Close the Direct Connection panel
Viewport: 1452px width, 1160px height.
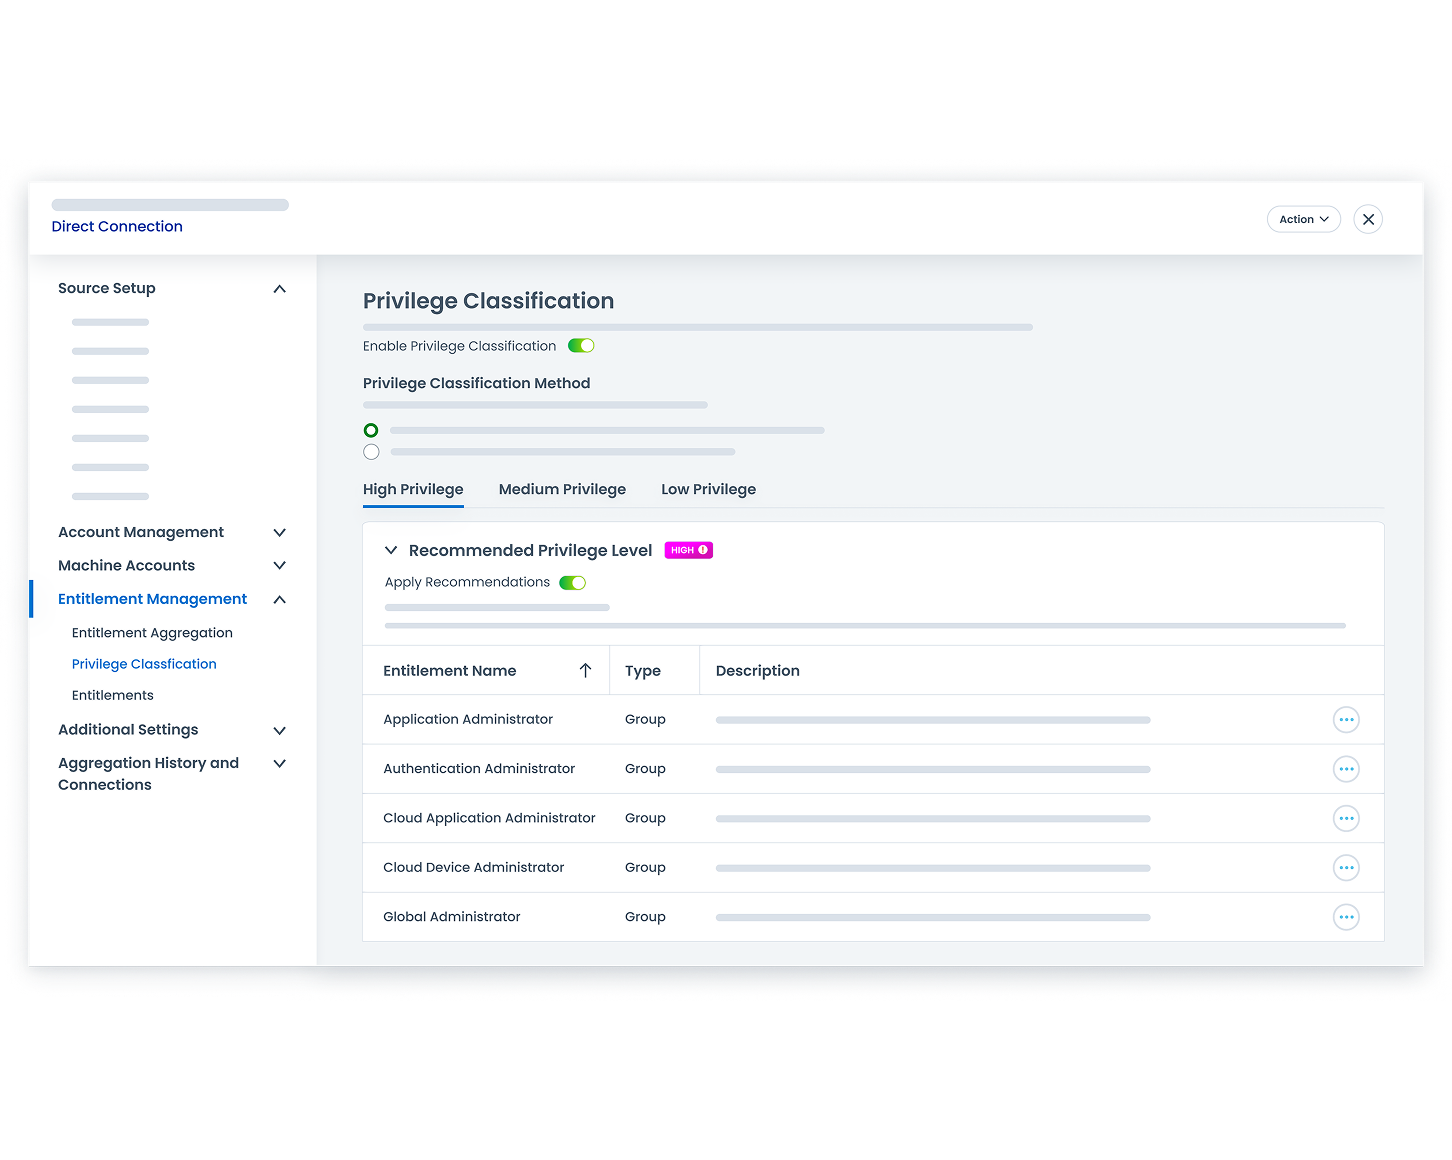coord(1368,219)
